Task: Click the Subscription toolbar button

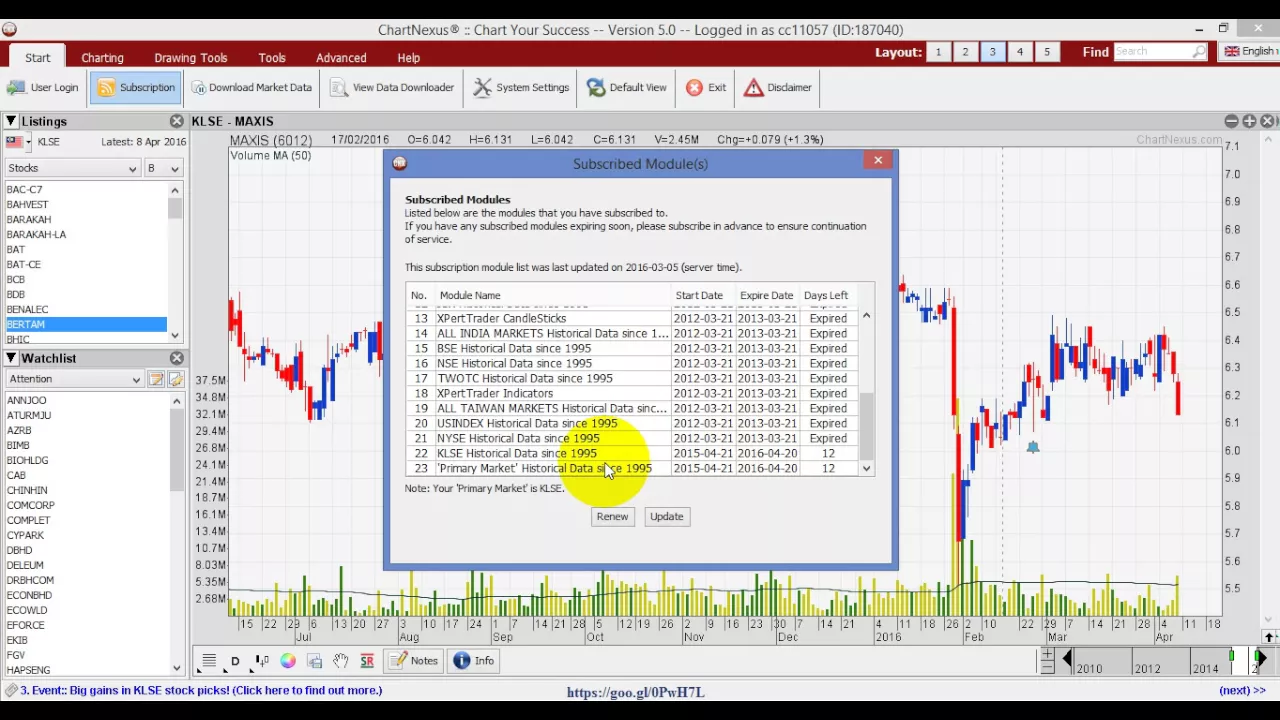Action: (136, 87)
